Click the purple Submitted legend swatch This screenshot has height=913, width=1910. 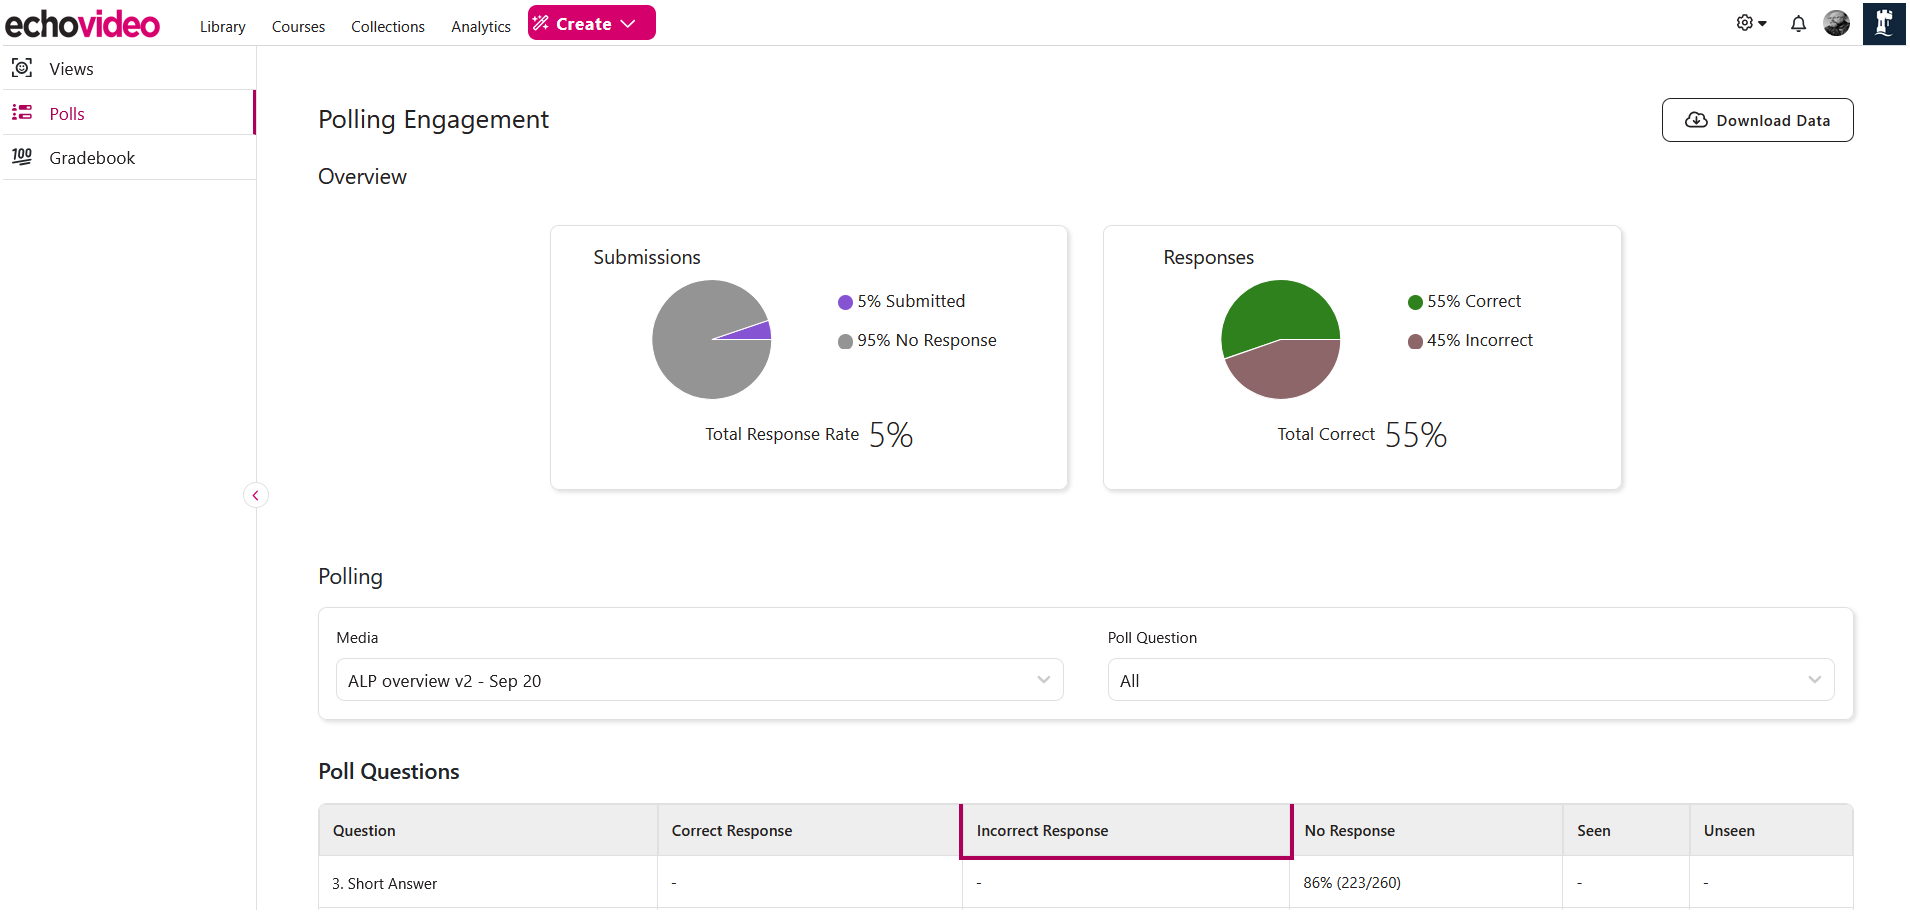coord(845,302)
